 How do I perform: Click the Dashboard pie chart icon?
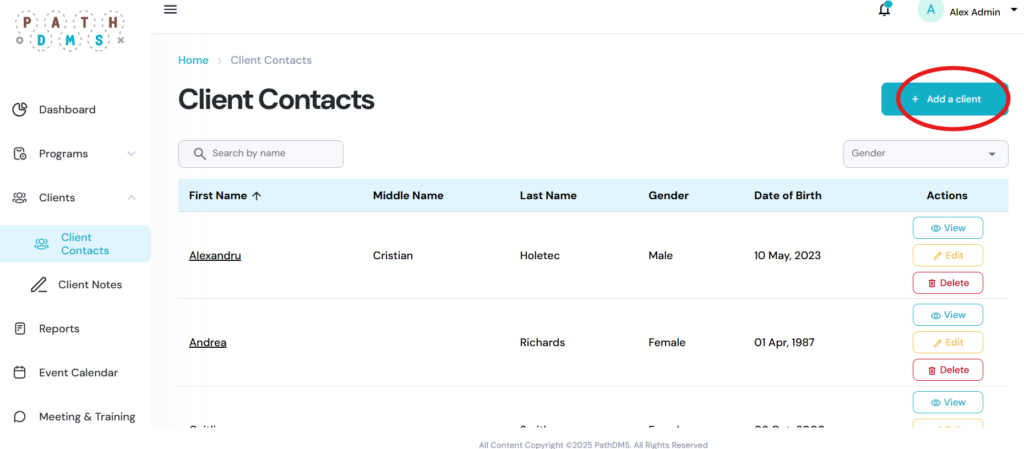[20, 110]
